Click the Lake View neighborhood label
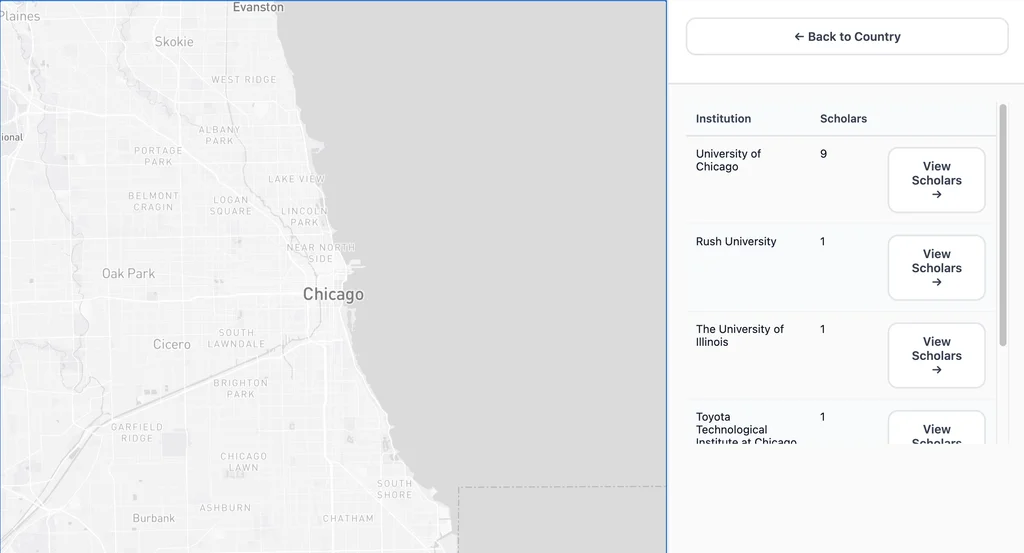Viewport: 1024px width, 553px height. [x=296, y=179]
